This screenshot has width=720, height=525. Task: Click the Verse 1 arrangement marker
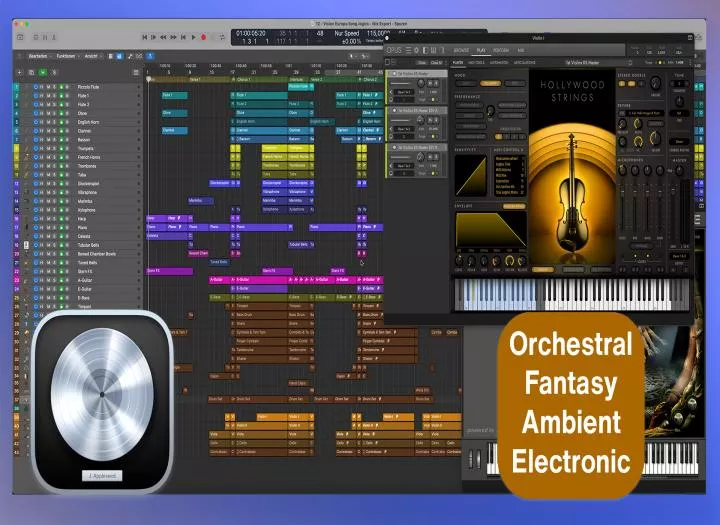click(209, 79)
